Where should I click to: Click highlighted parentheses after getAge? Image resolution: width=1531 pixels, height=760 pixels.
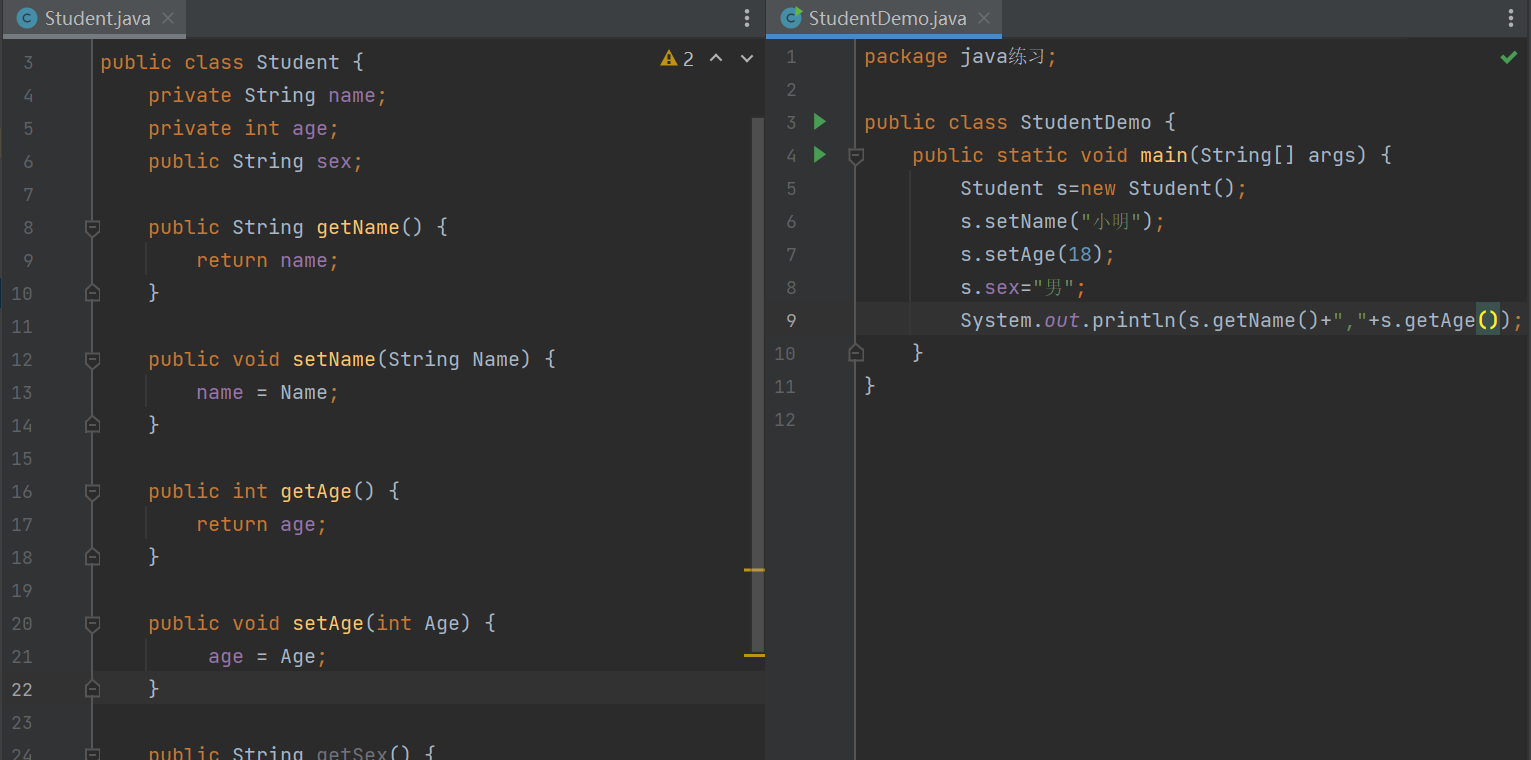click(x=1488, y=321)
